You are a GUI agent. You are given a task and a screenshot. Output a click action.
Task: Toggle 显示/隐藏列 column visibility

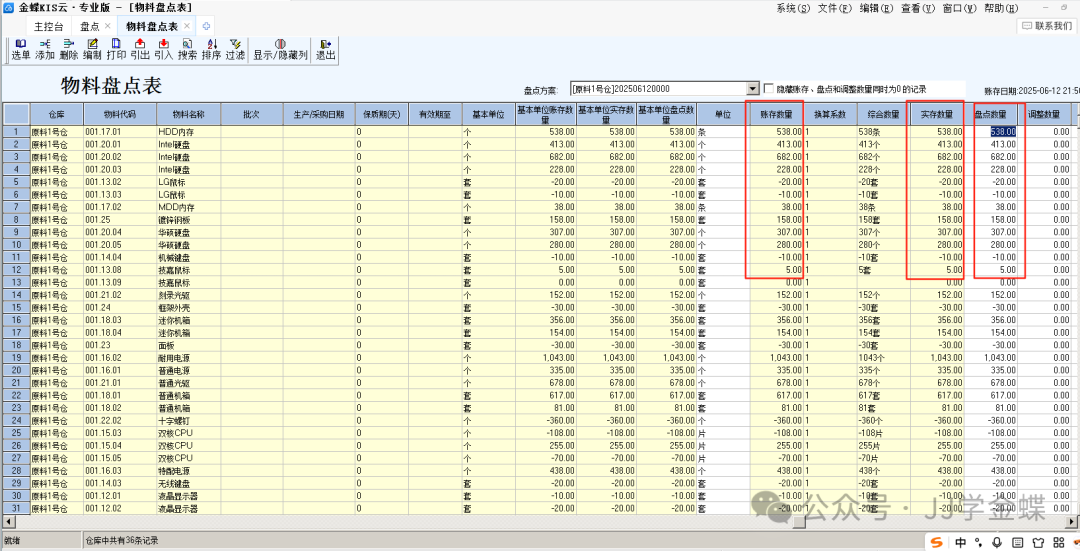(277, 49)
